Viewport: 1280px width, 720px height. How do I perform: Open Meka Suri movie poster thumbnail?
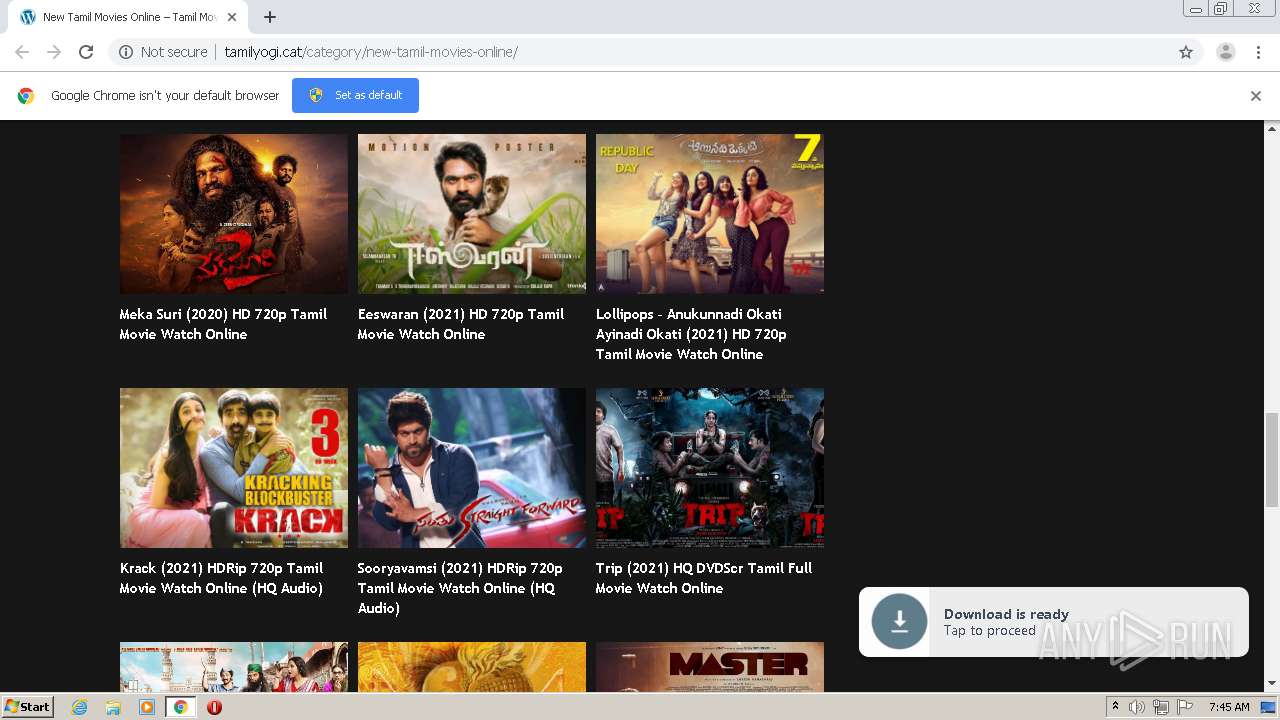click(234, 214)
